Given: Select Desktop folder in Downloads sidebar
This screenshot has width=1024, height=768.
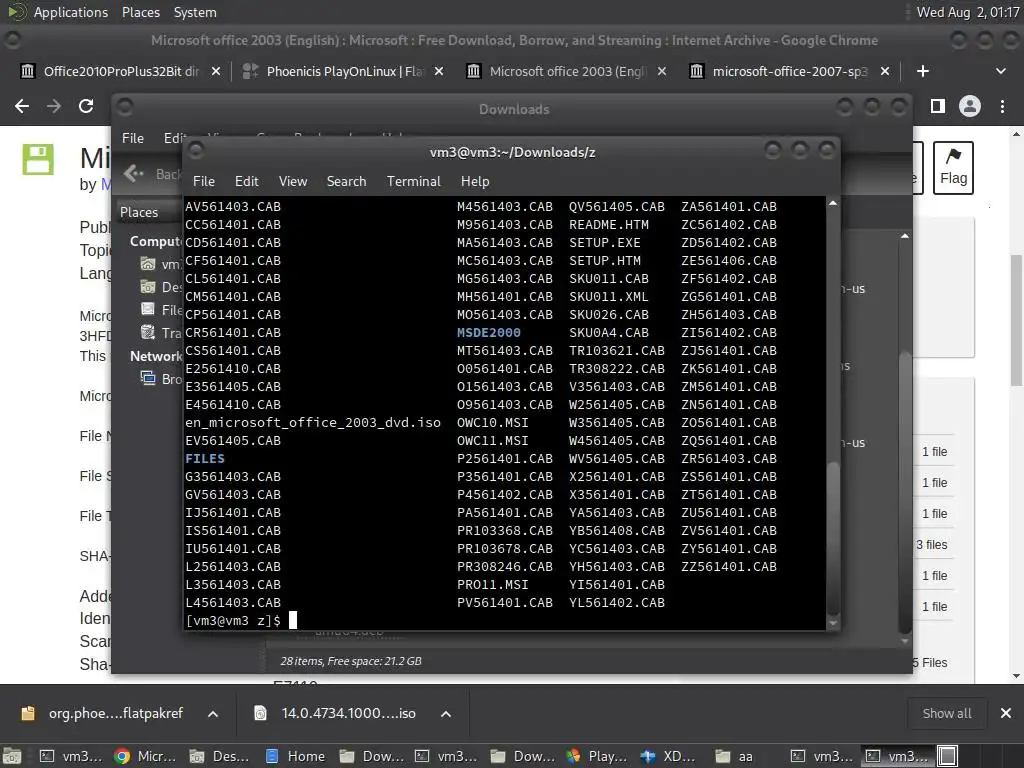Looking at the screenshot, I should pyautogui.click(x=161, y=287).
